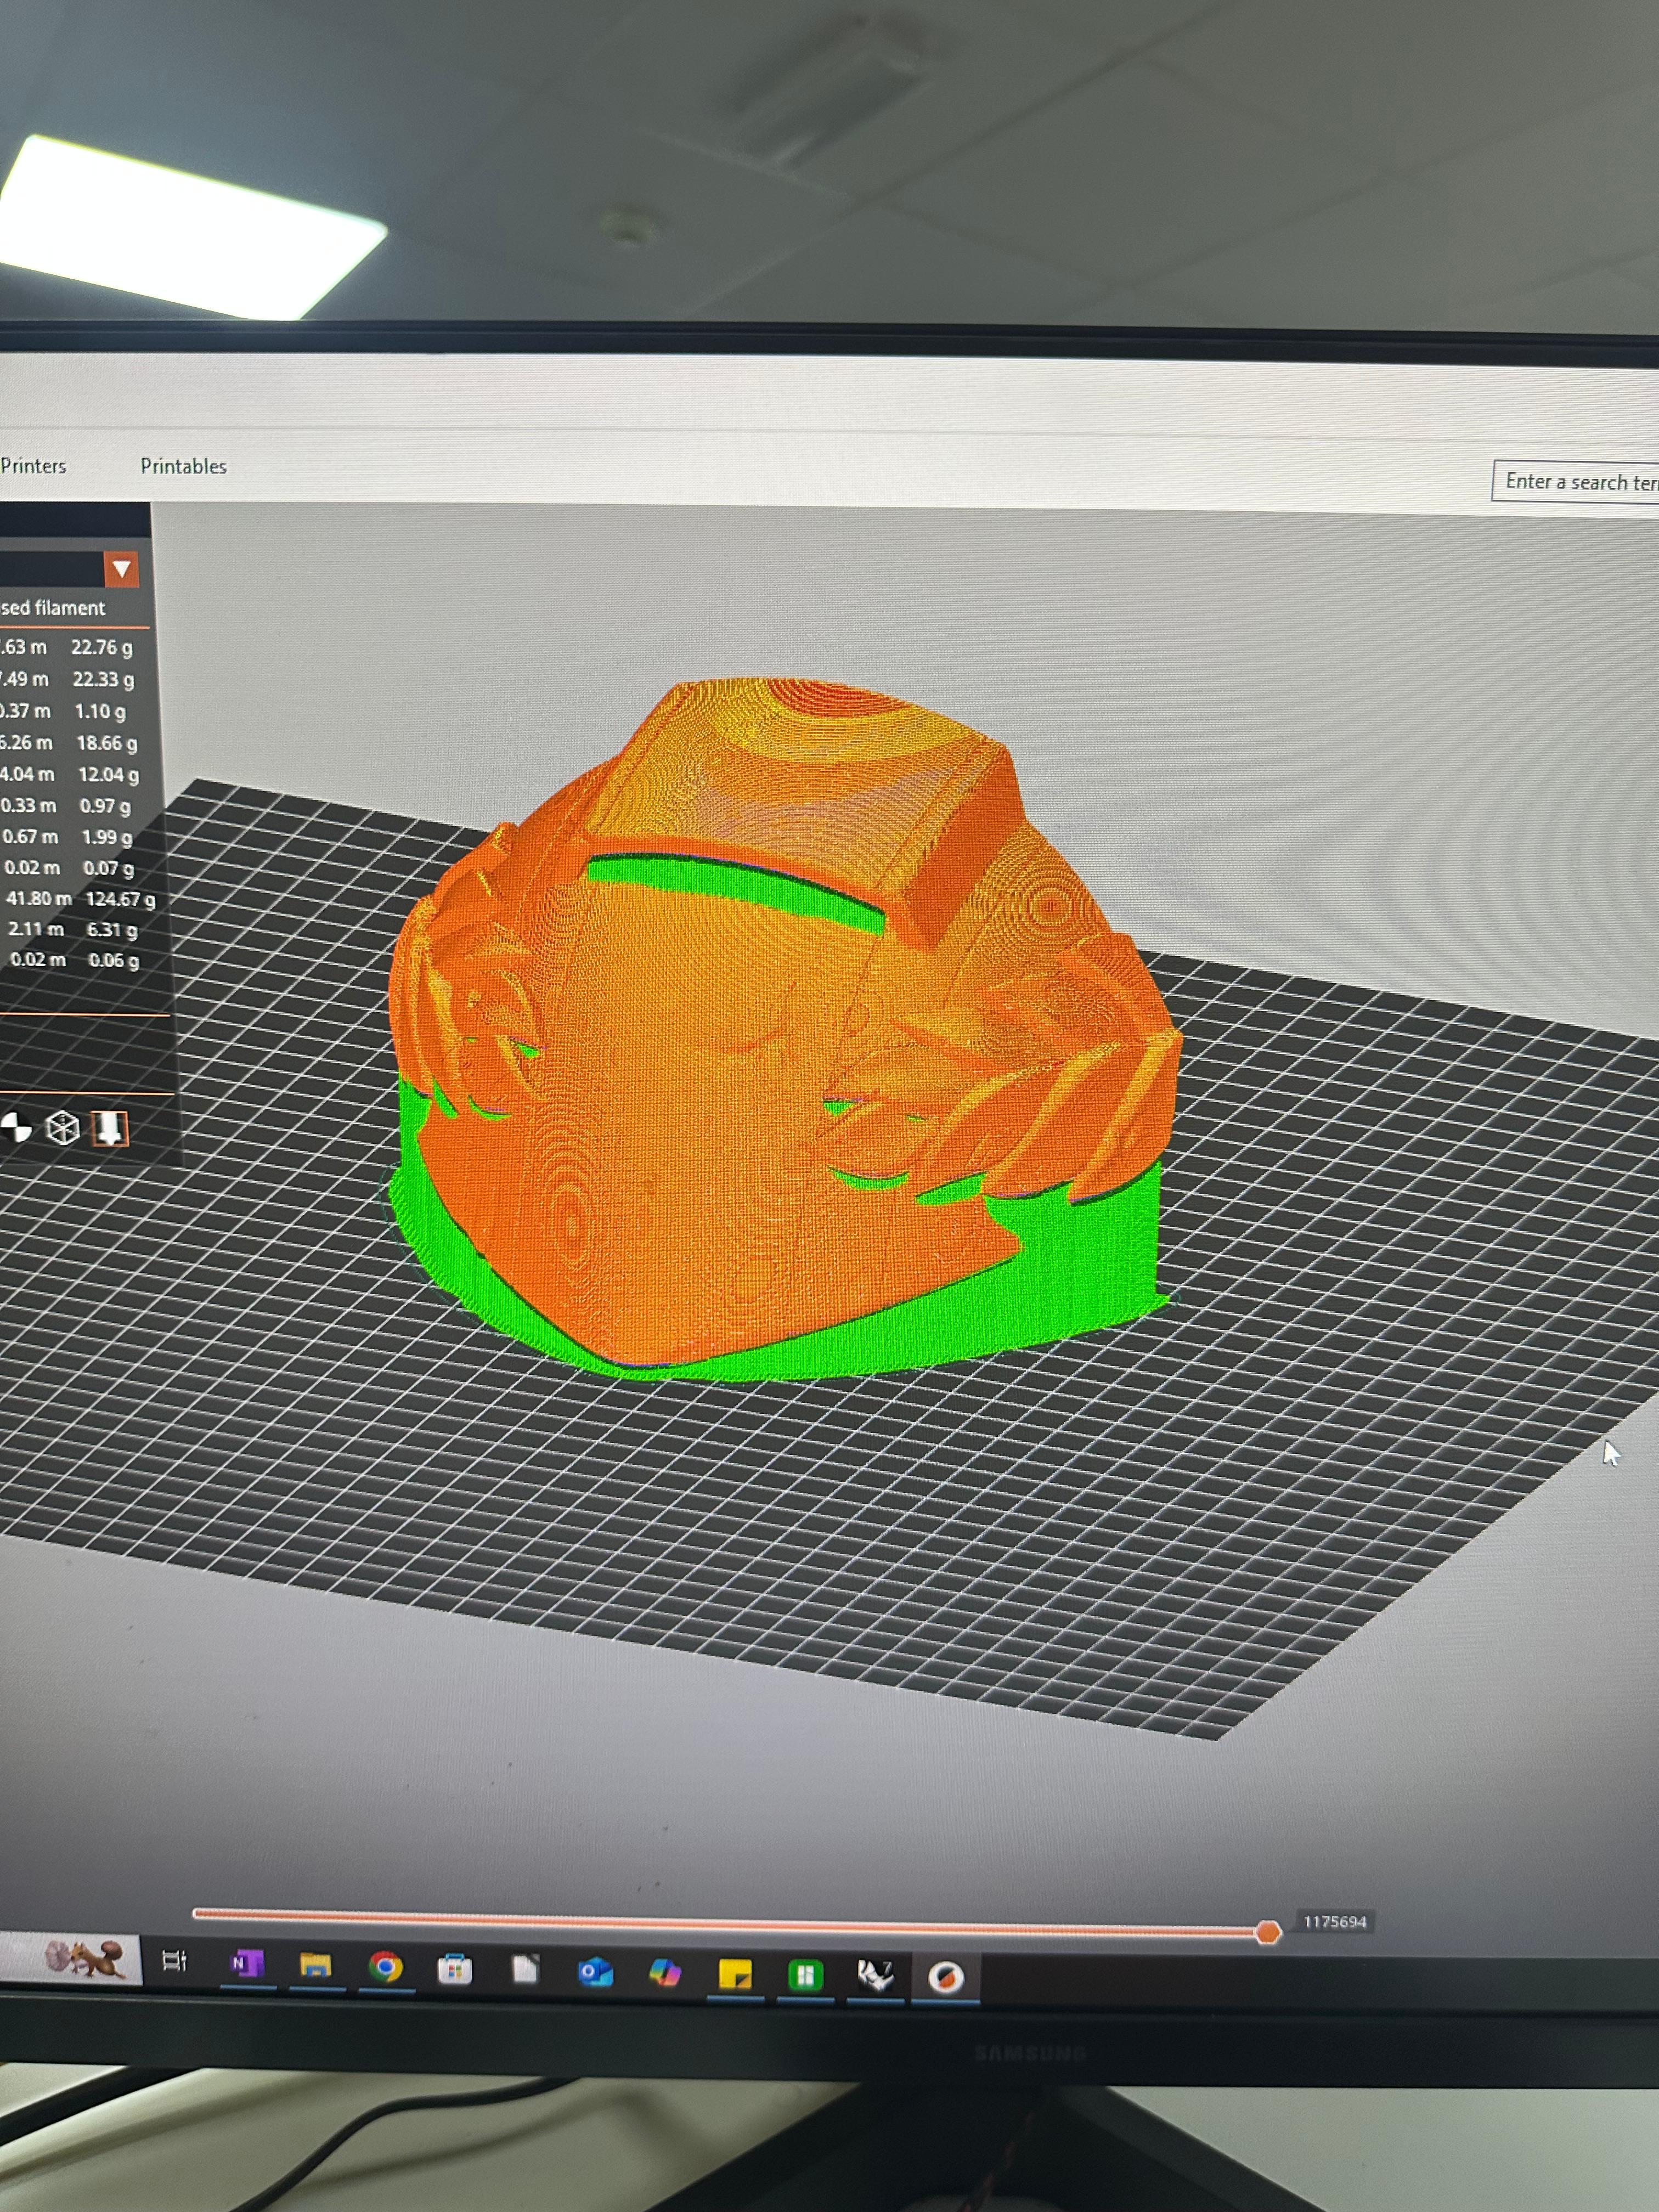Switch to the Printables tab

coord(183,466)
